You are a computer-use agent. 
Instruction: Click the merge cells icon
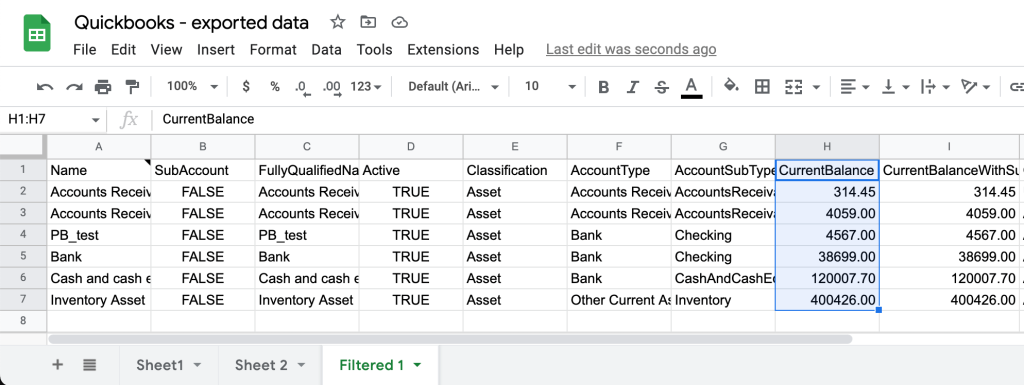coord(793,87)
